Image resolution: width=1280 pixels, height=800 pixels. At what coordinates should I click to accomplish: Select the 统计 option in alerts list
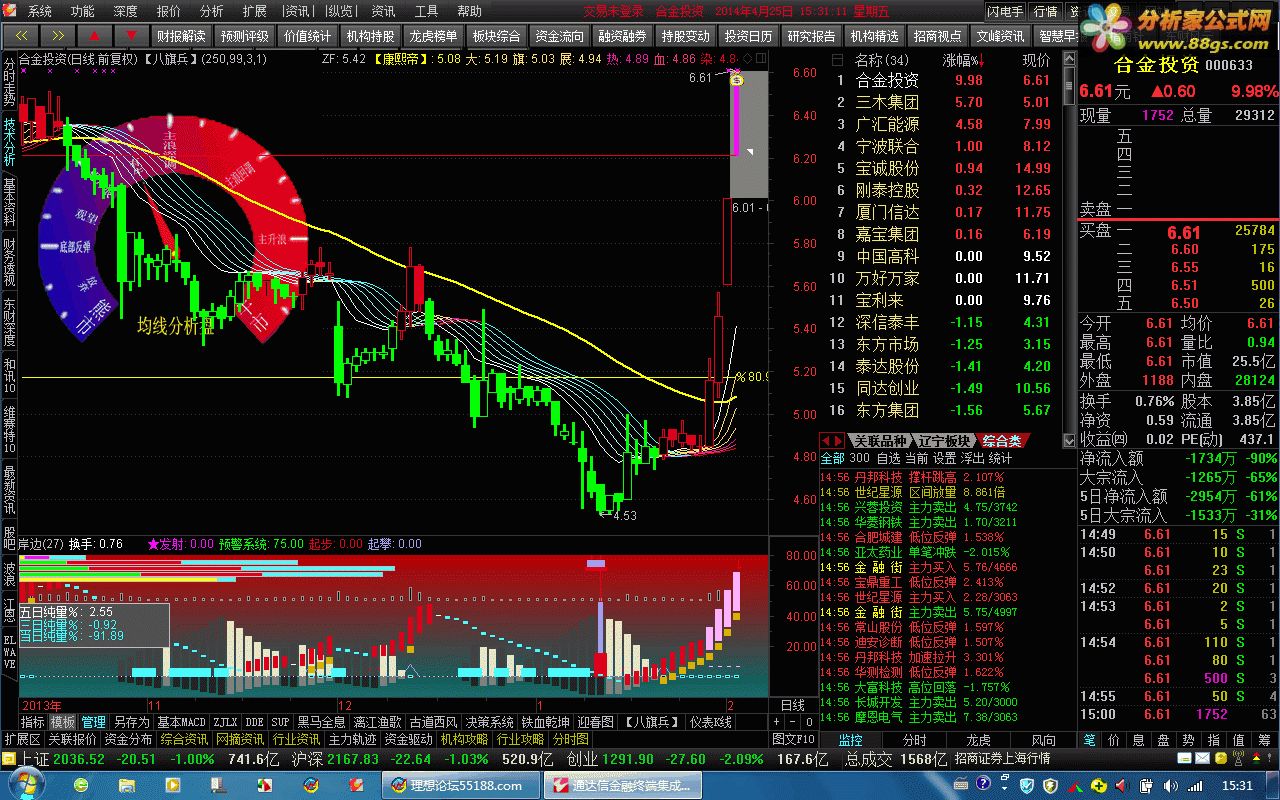(1000, 458)
